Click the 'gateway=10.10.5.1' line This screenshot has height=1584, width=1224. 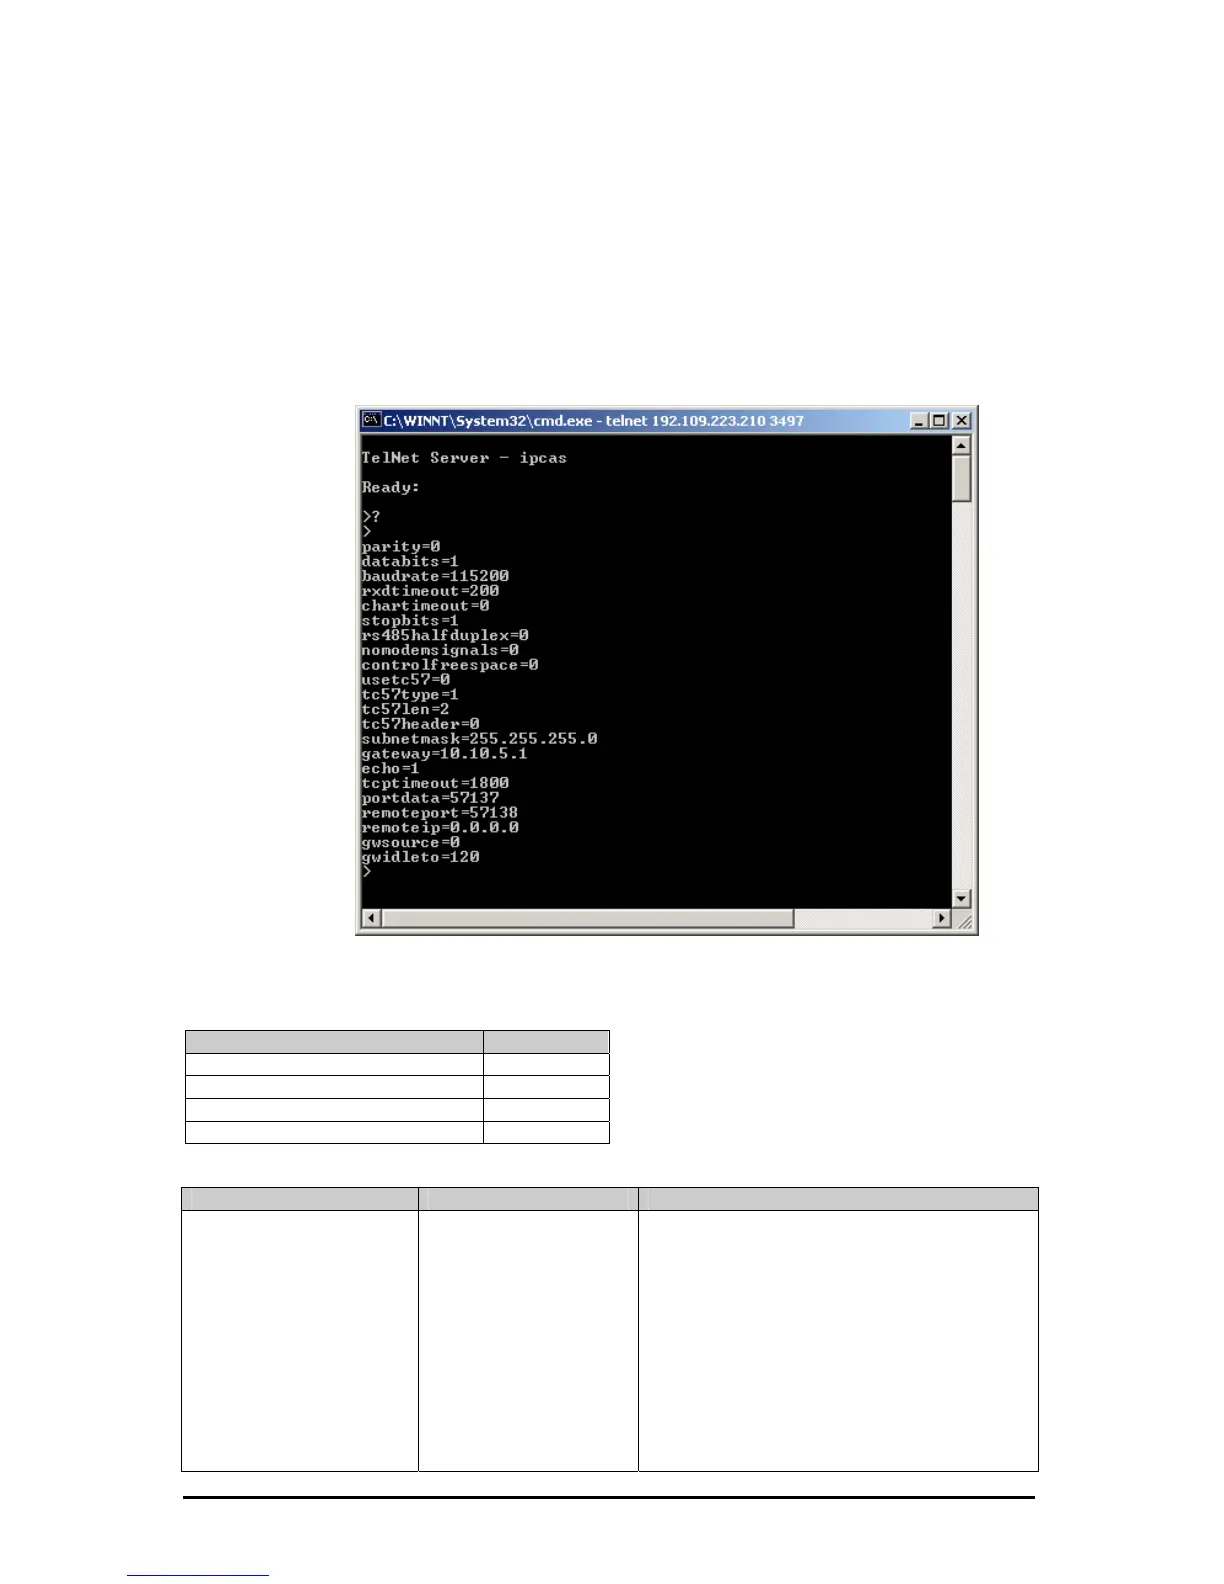point(444,754)
